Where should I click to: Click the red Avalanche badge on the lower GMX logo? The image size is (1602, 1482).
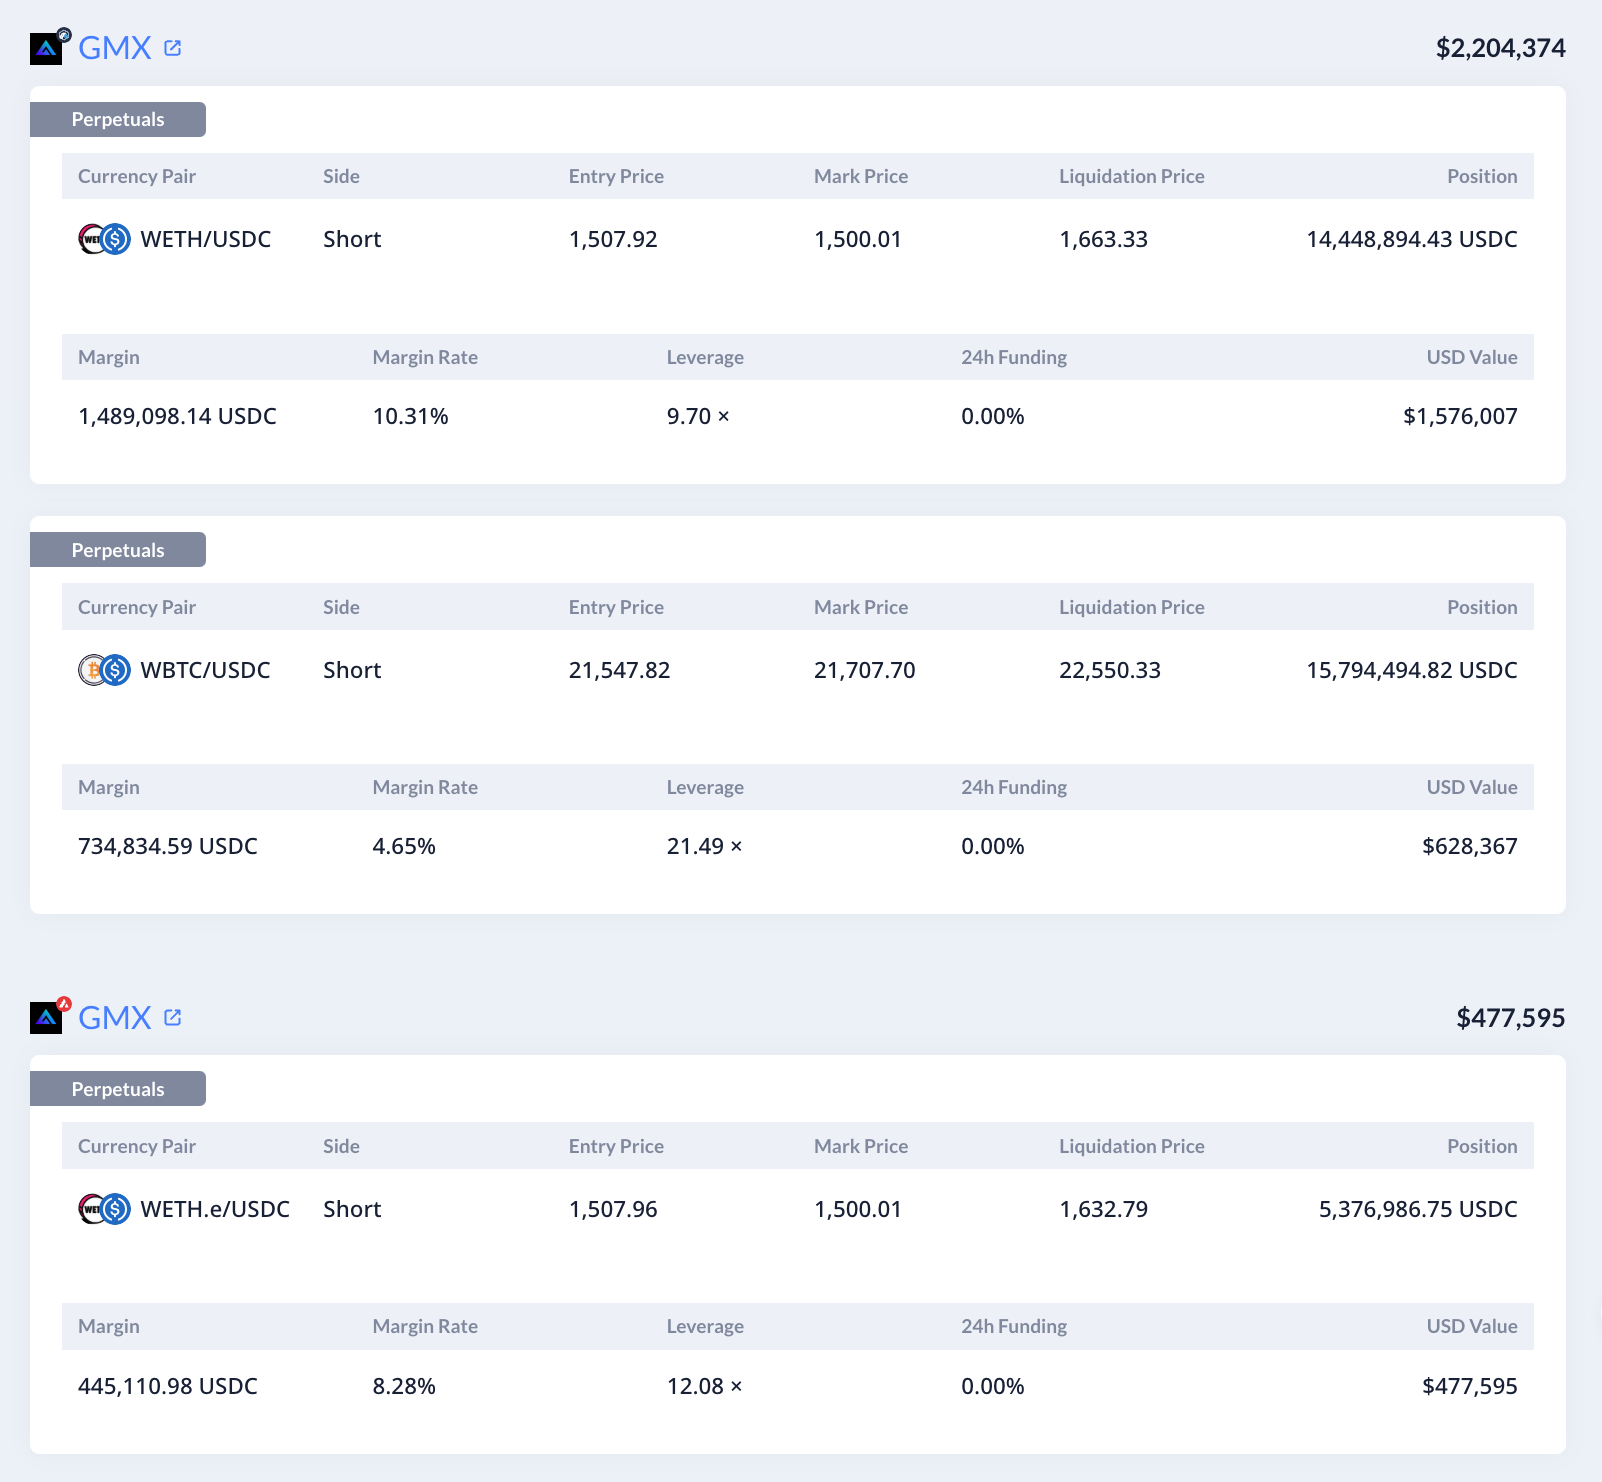pyautogui.click(x=64, y=1004)
